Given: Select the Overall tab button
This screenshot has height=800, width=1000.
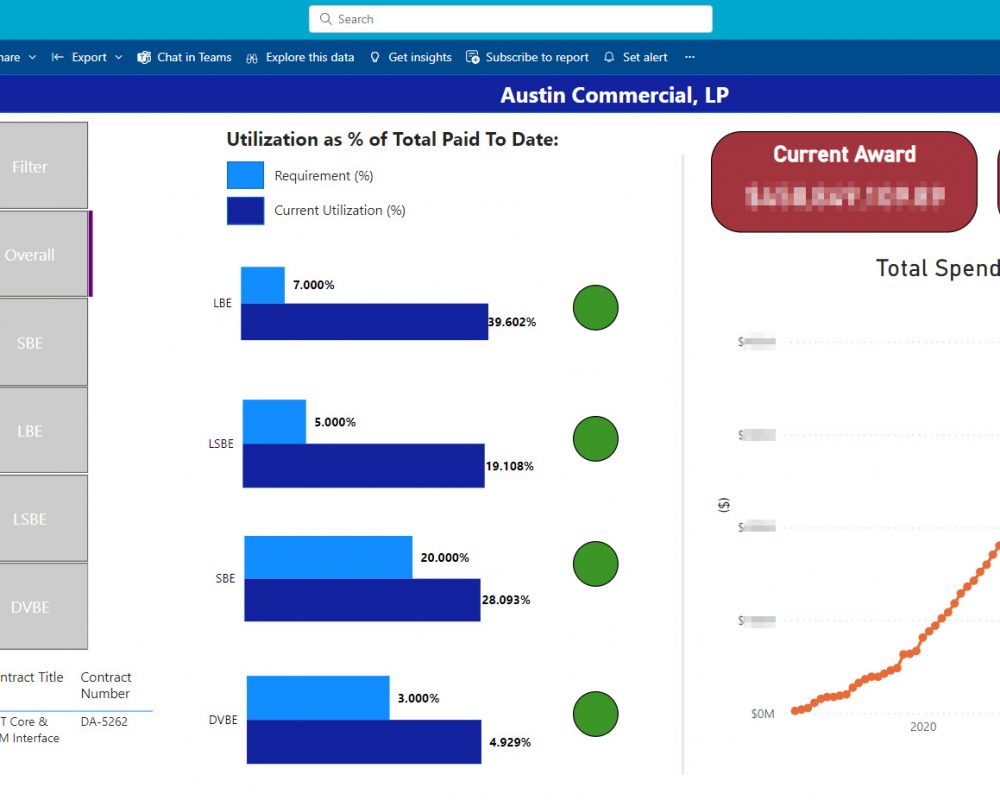Looking at the screenshot, I should tap(45, 254).
